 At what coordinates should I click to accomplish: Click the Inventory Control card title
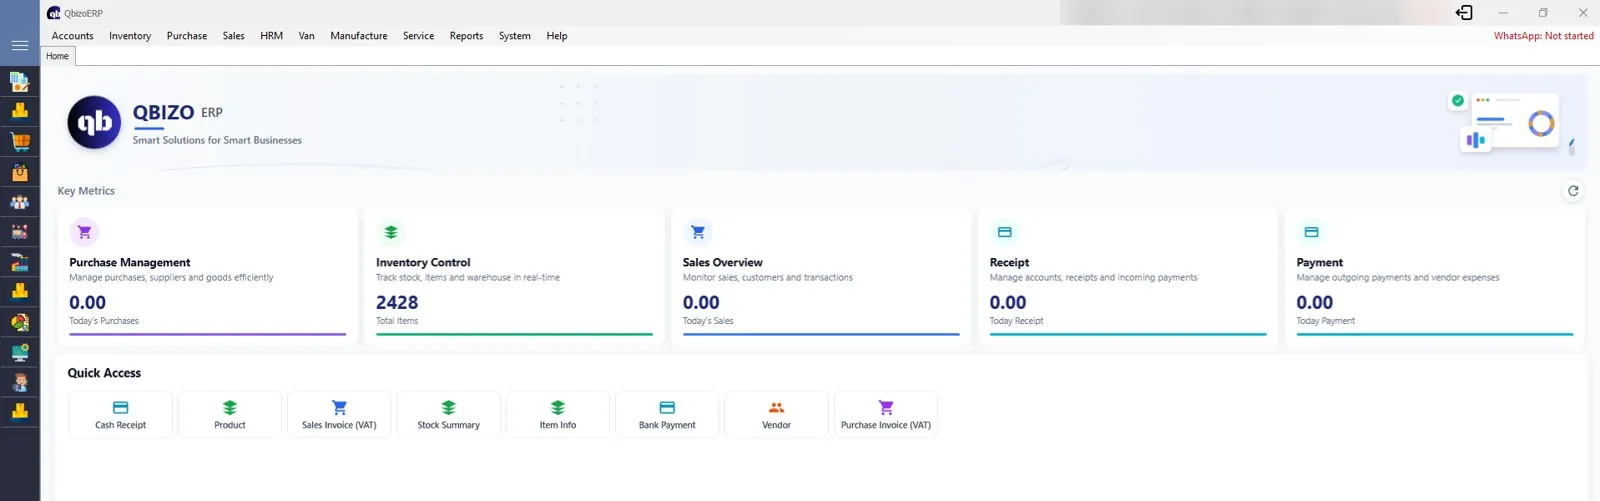tap(423, 263)
